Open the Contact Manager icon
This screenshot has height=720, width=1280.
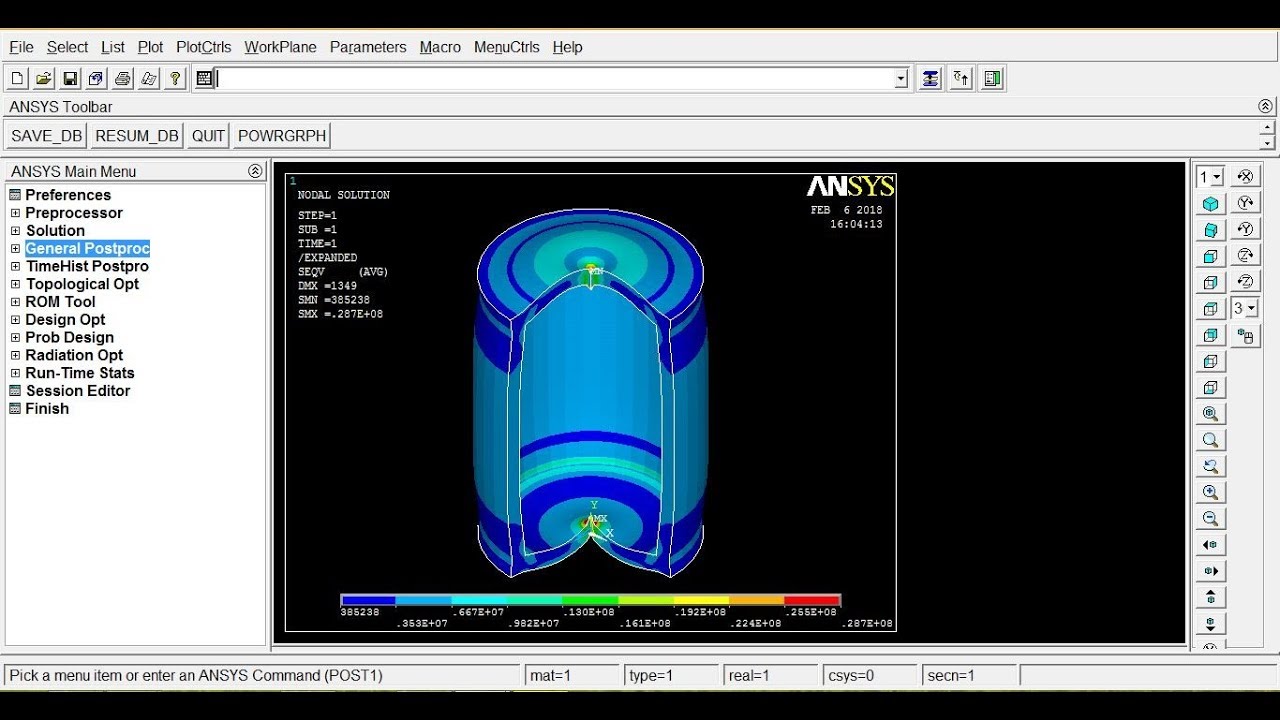point(992,78)
